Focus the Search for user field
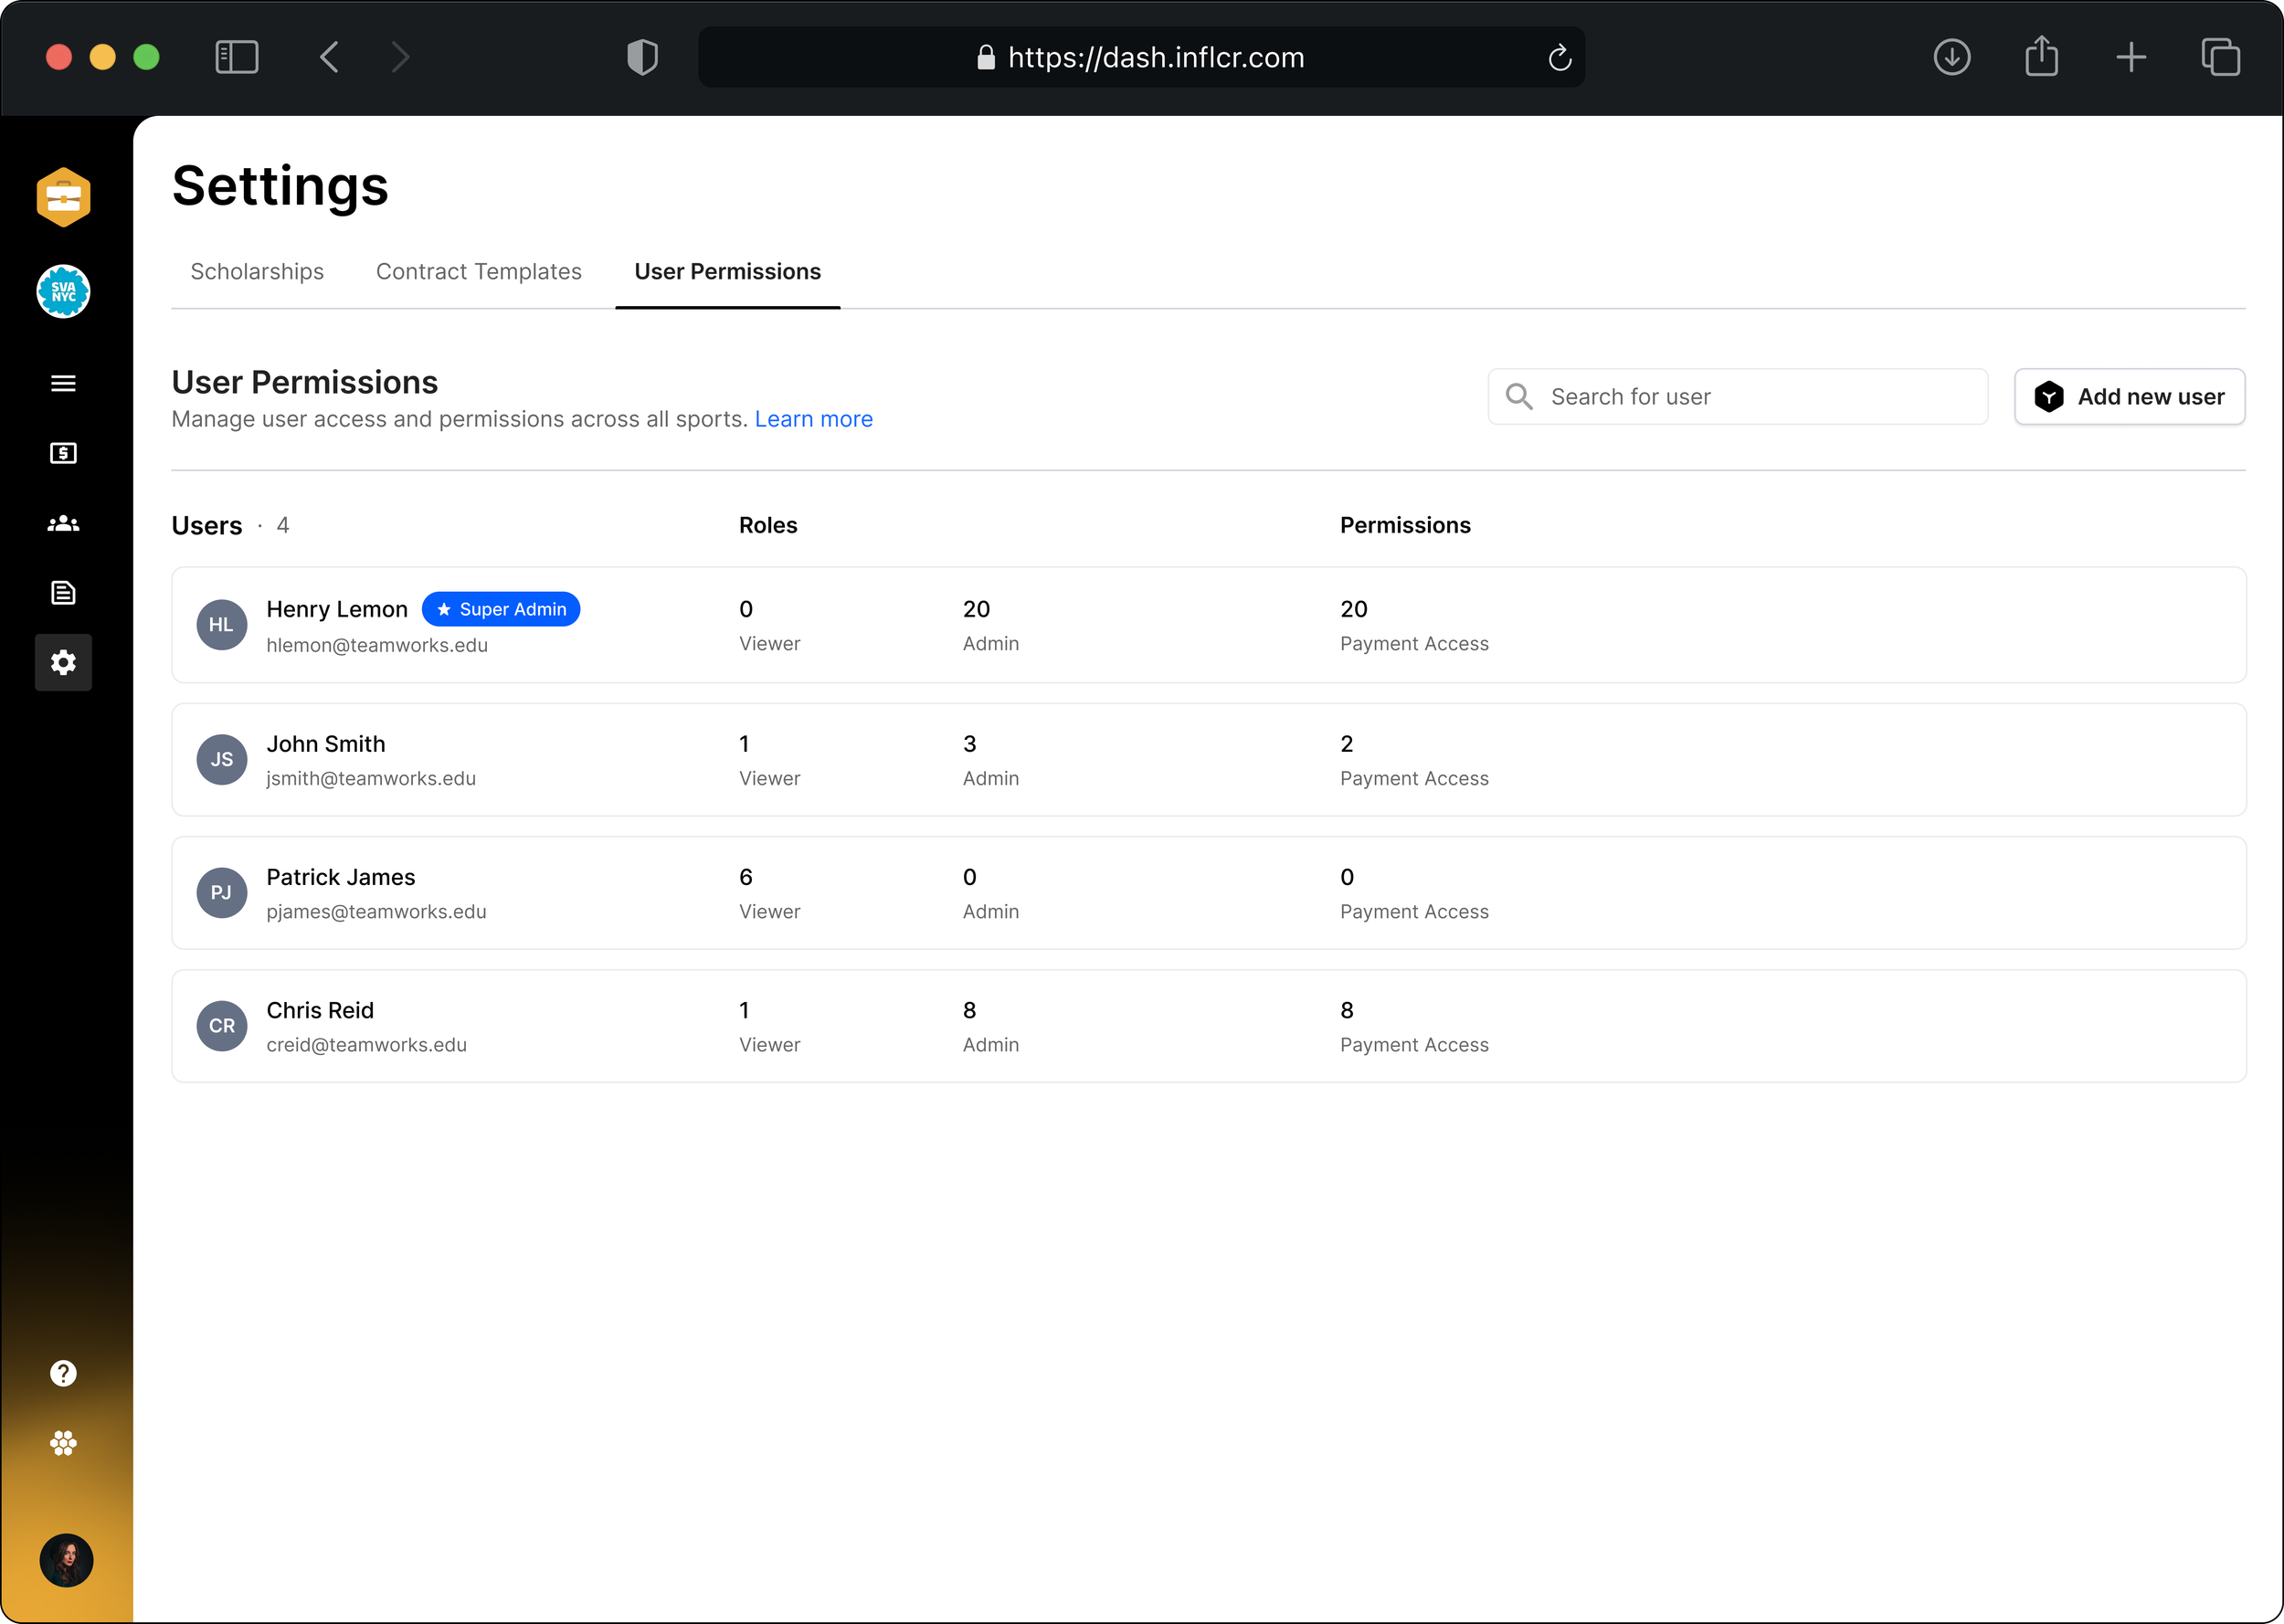 (1737, 397)
